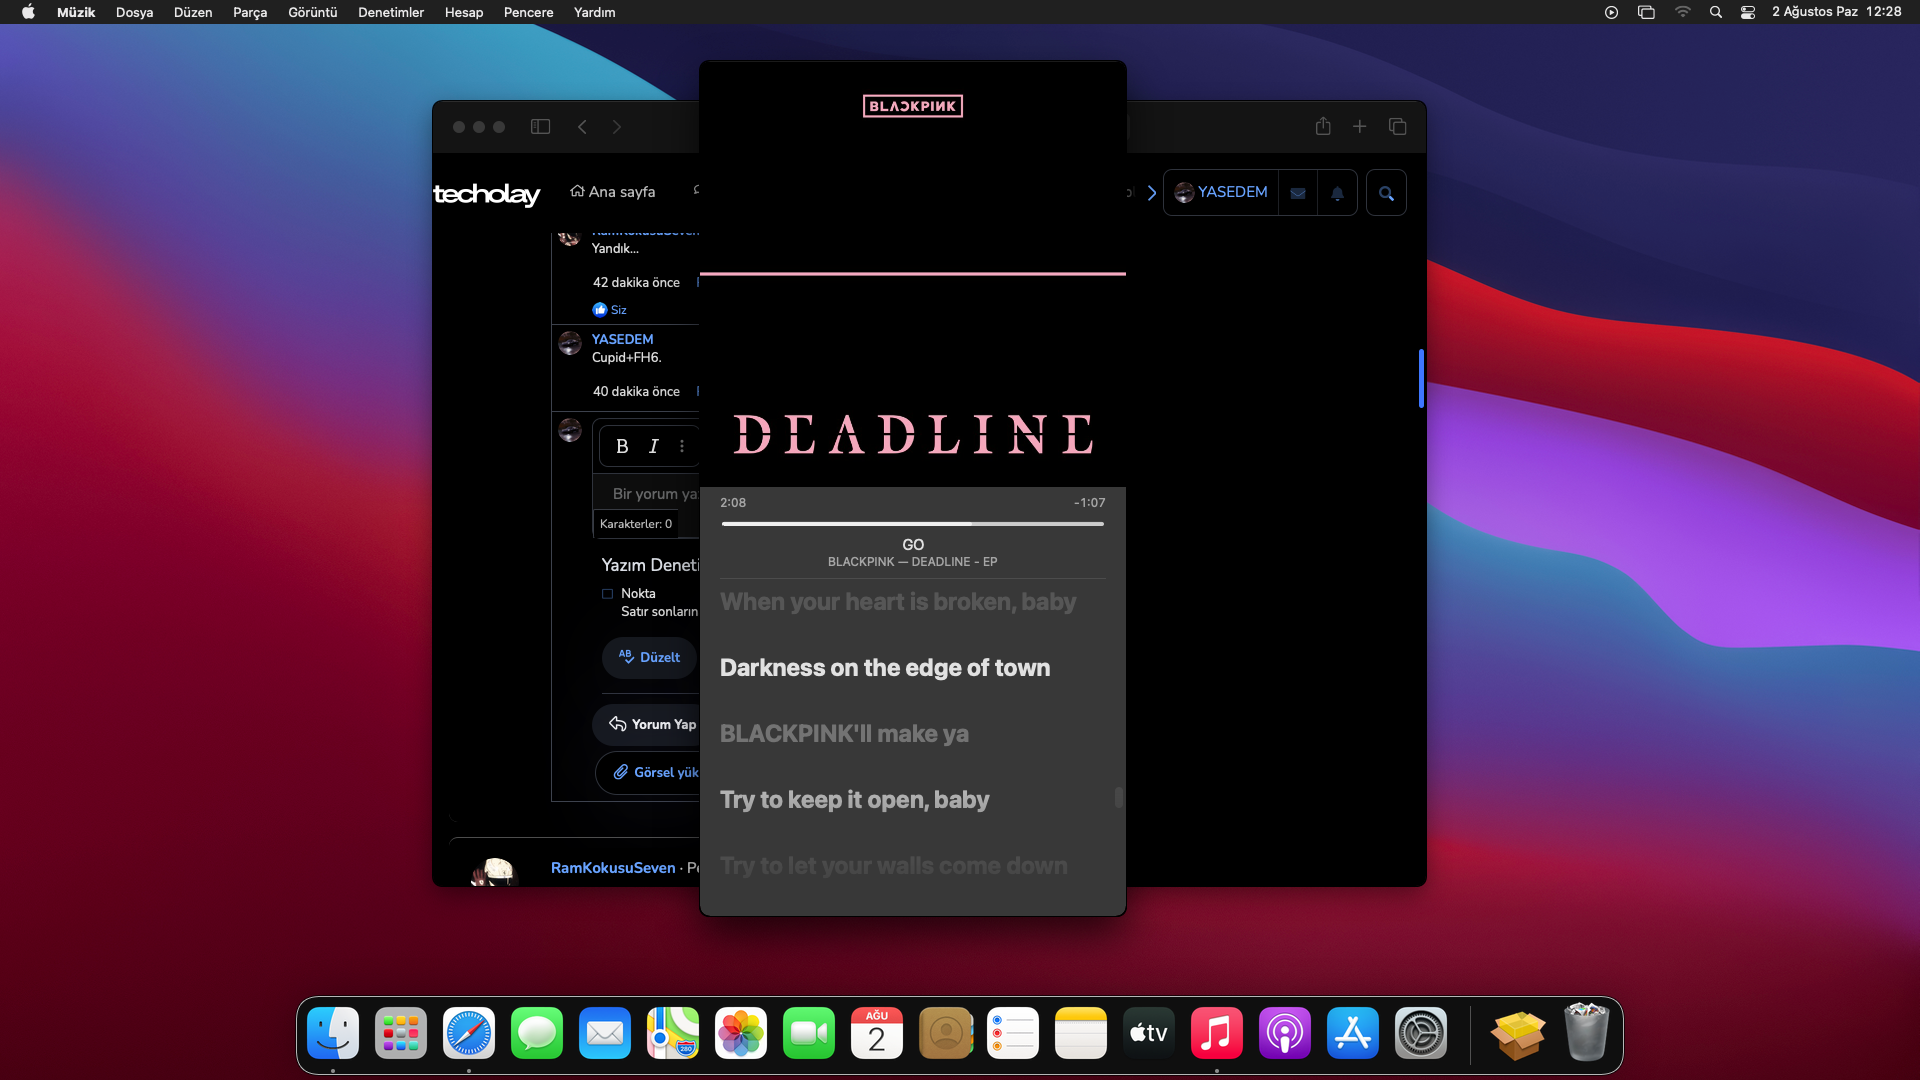Click the Wi-Fi status icon

point(1683,12)
